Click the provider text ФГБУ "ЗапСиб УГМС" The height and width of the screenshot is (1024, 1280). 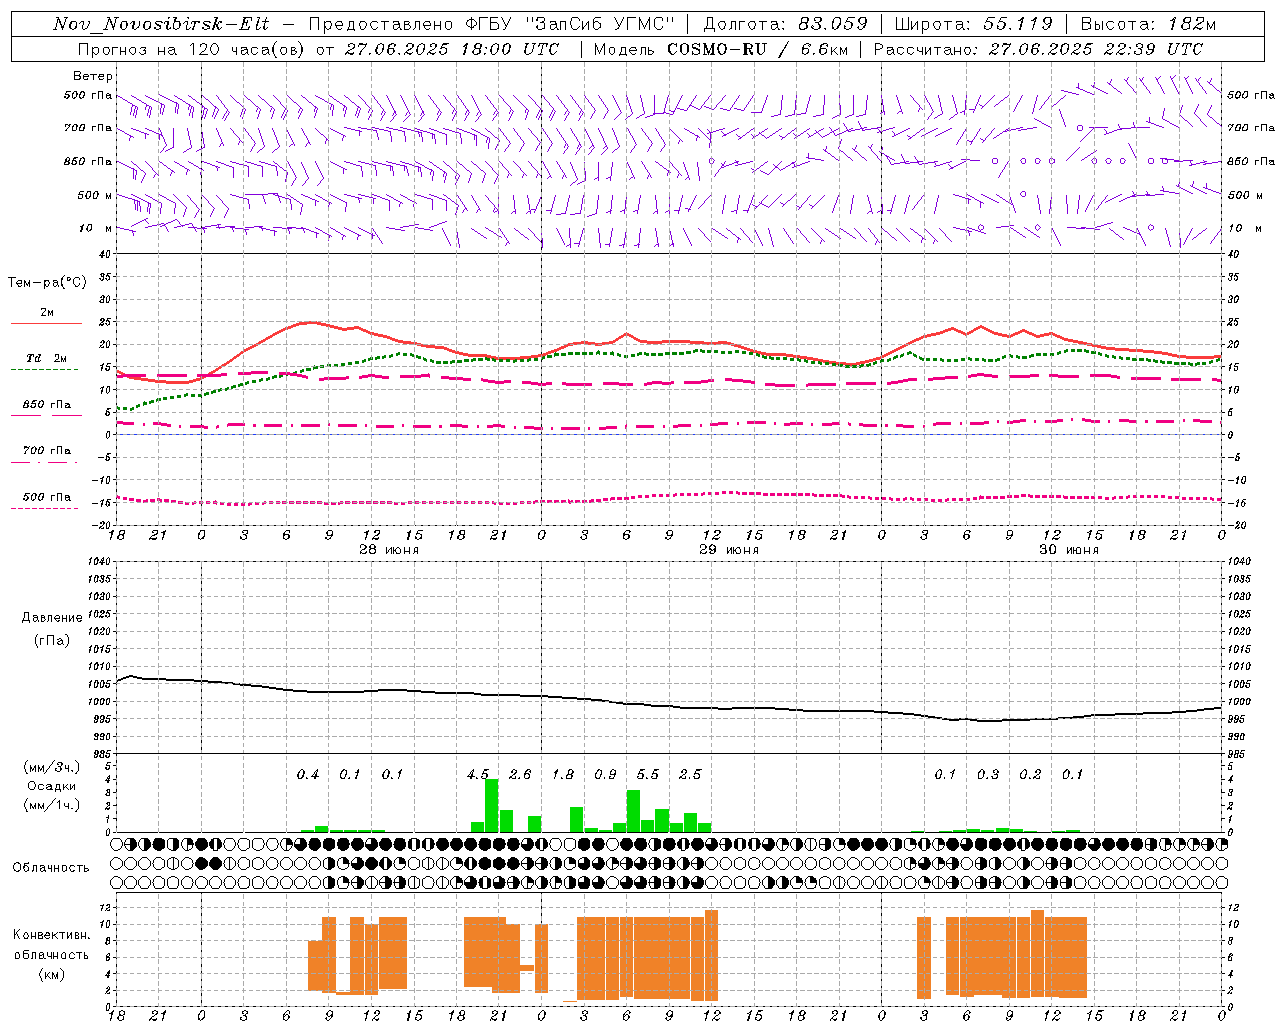click(x=570, y=24)
